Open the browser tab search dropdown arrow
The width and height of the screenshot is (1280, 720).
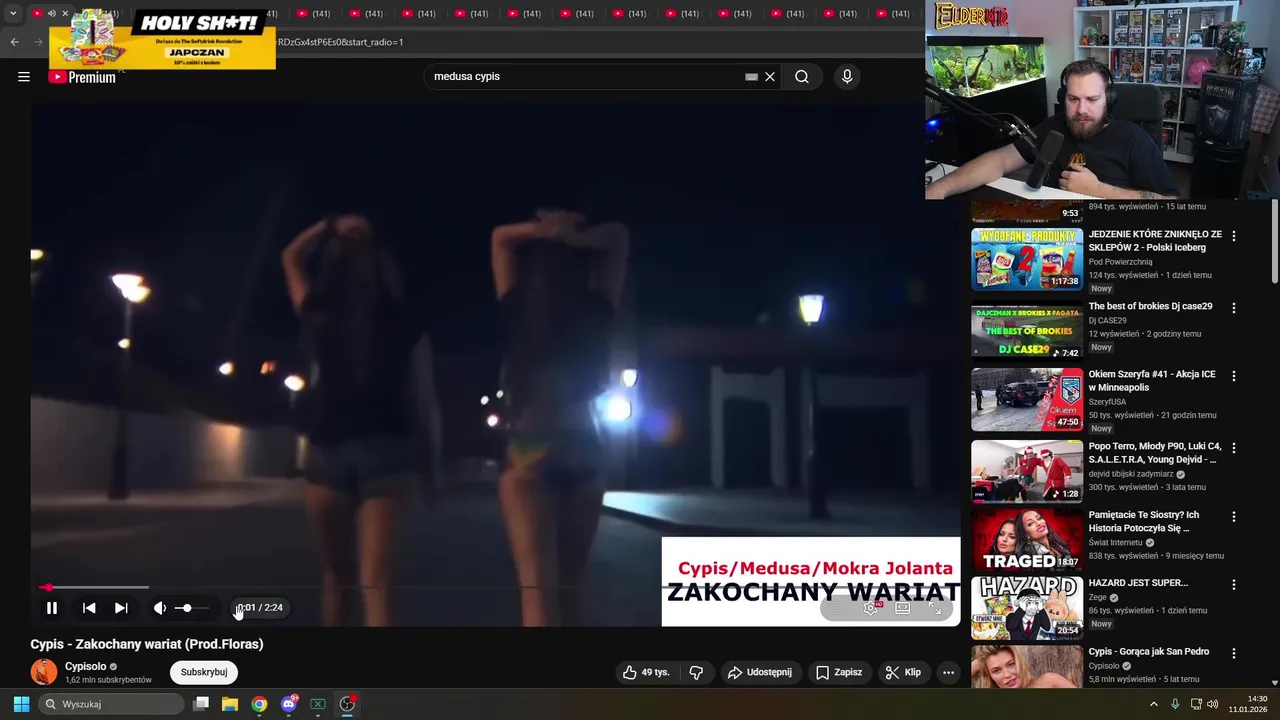(13, 13)
